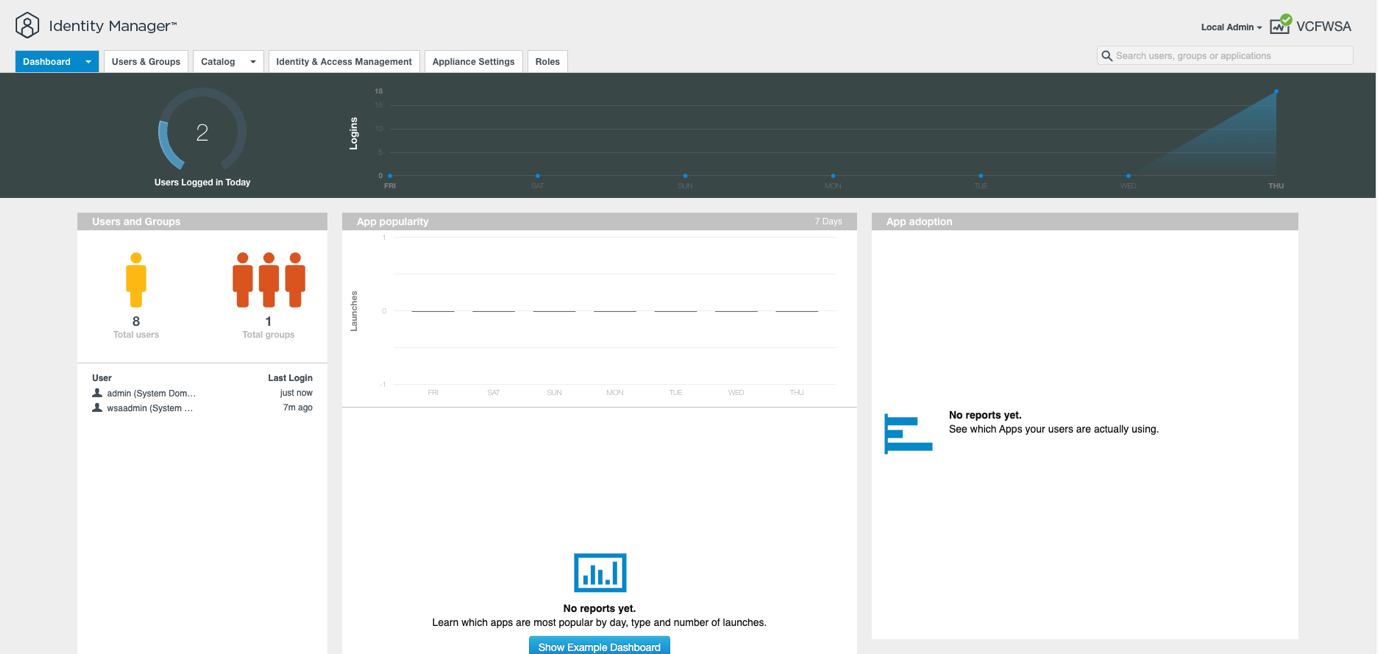Click the Launches axis label
1378x654 pixels.
coord(354,311)
